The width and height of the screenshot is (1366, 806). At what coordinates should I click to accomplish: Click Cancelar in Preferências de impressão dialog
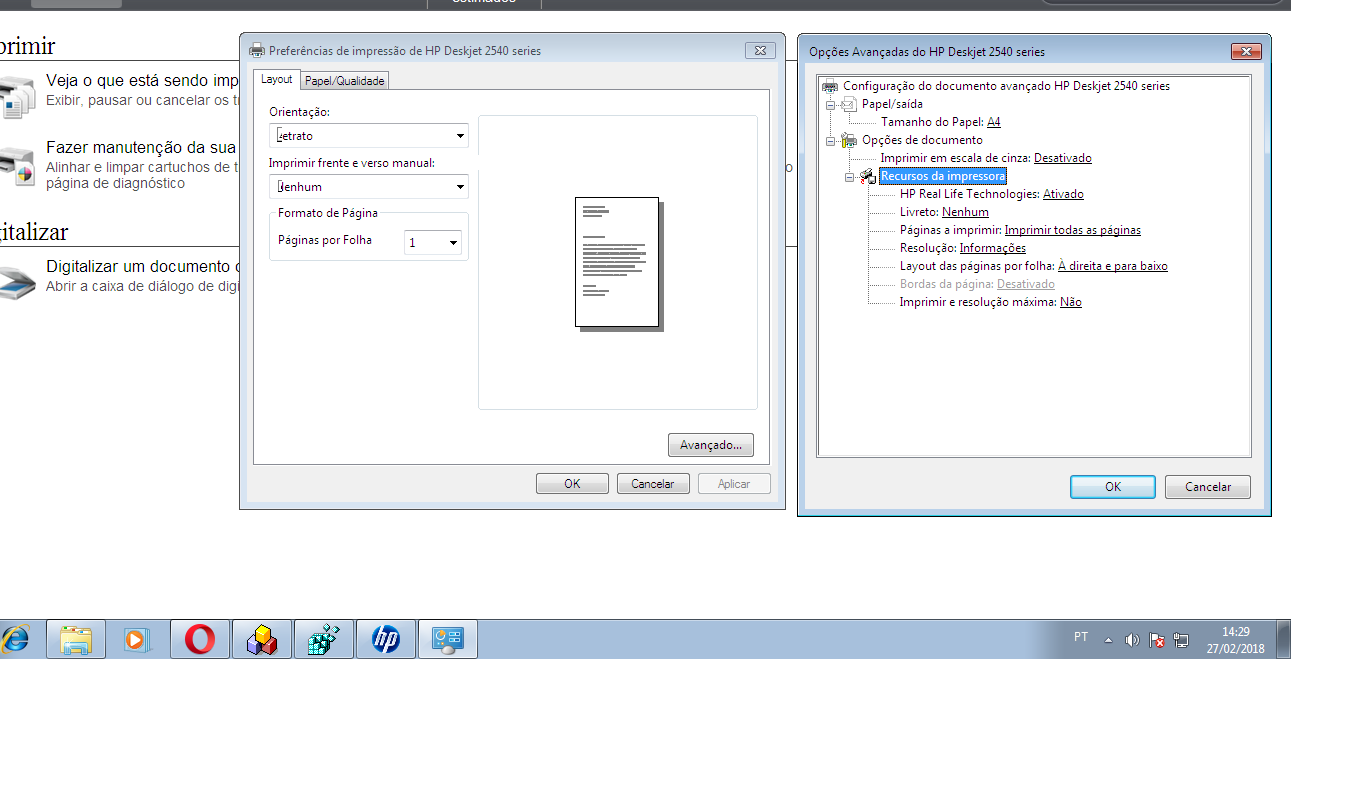tap(653, 484)
